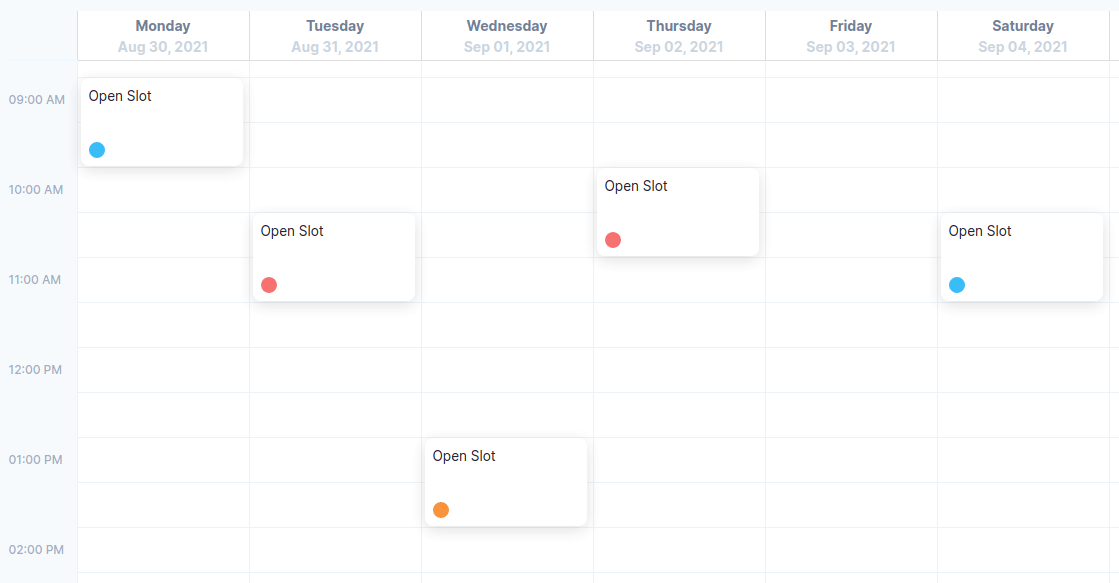
Task: Click the Wednesday Sep 01 header
Action: [506, 35]
